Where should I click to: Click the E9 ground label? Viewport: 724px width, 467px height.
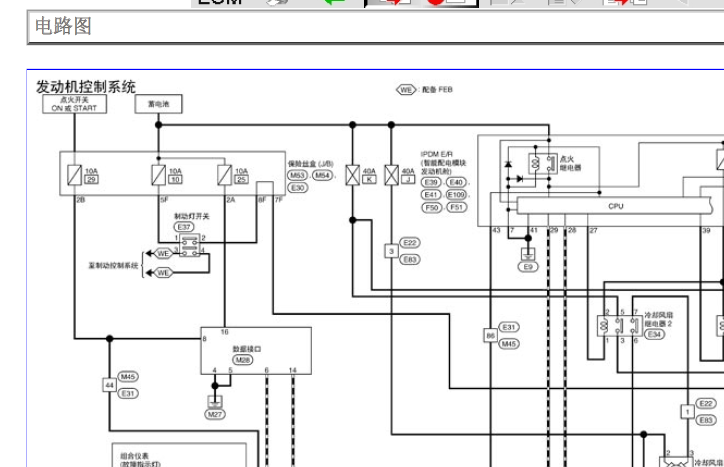click(528, 267)
